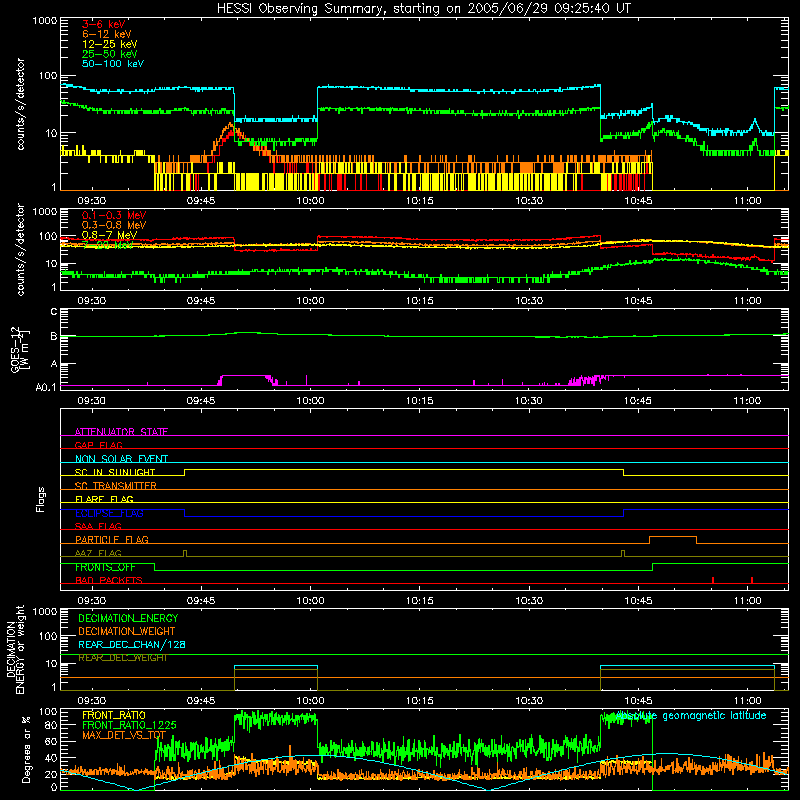The height and width of the screenshot is (800, 800).
Task: Click the HESSI Observing Summary title
Action: click(423, 9)
